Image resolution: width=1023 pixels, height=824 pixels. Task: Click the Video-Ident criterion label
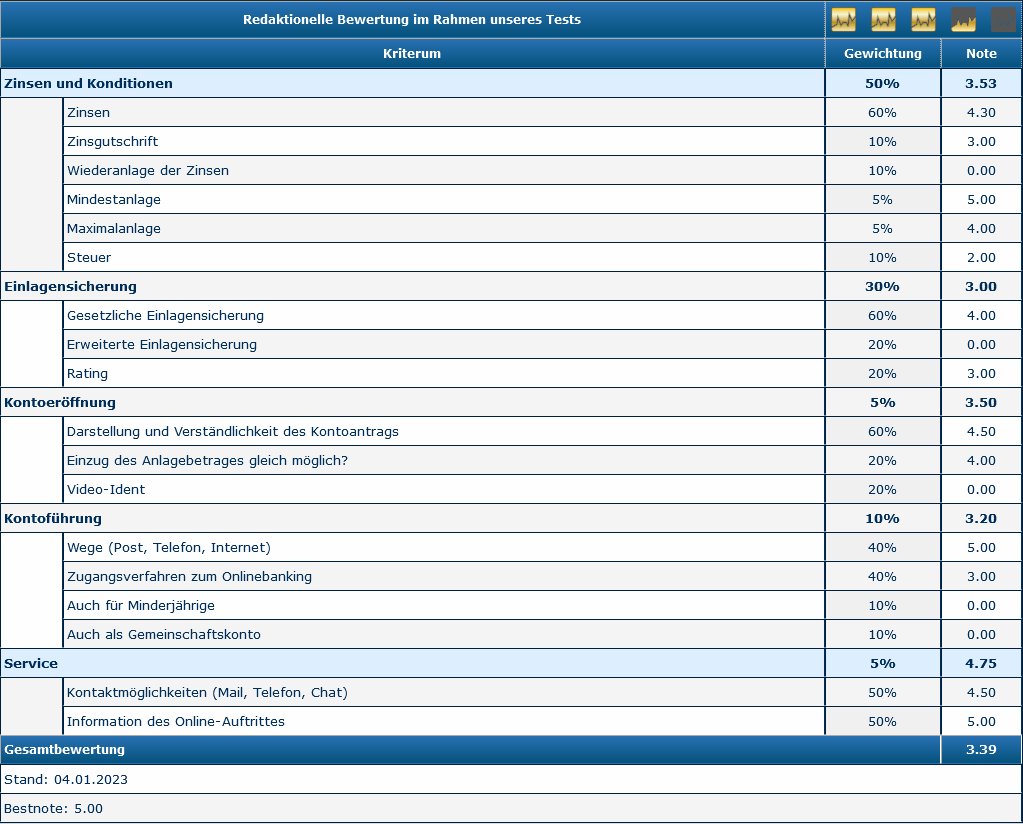(x=106, y=489)
